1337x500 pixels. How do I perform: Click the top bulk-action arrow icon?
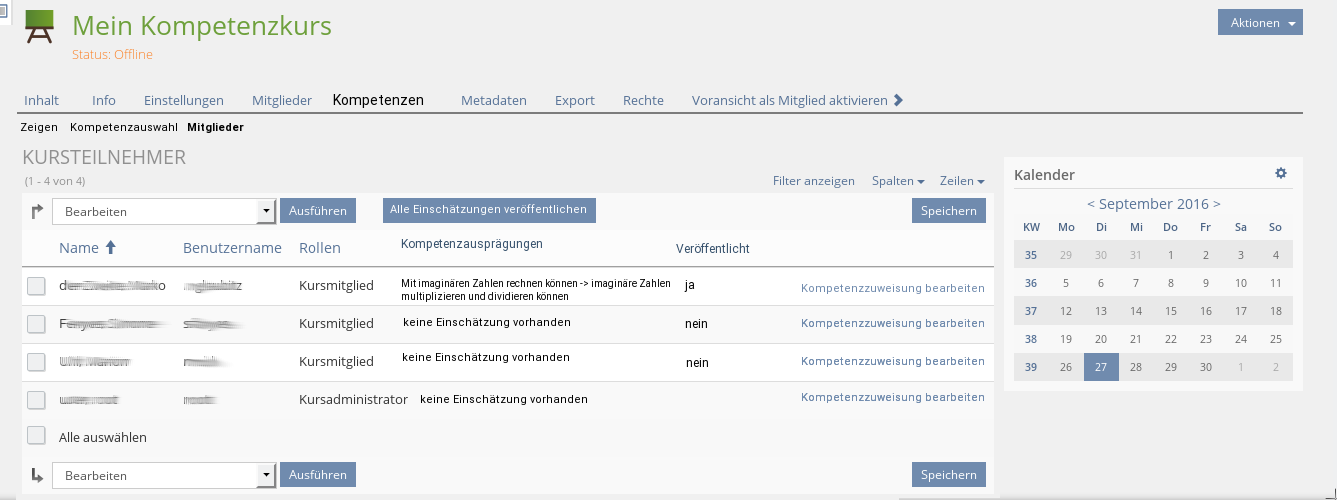(x=37, y=211)
